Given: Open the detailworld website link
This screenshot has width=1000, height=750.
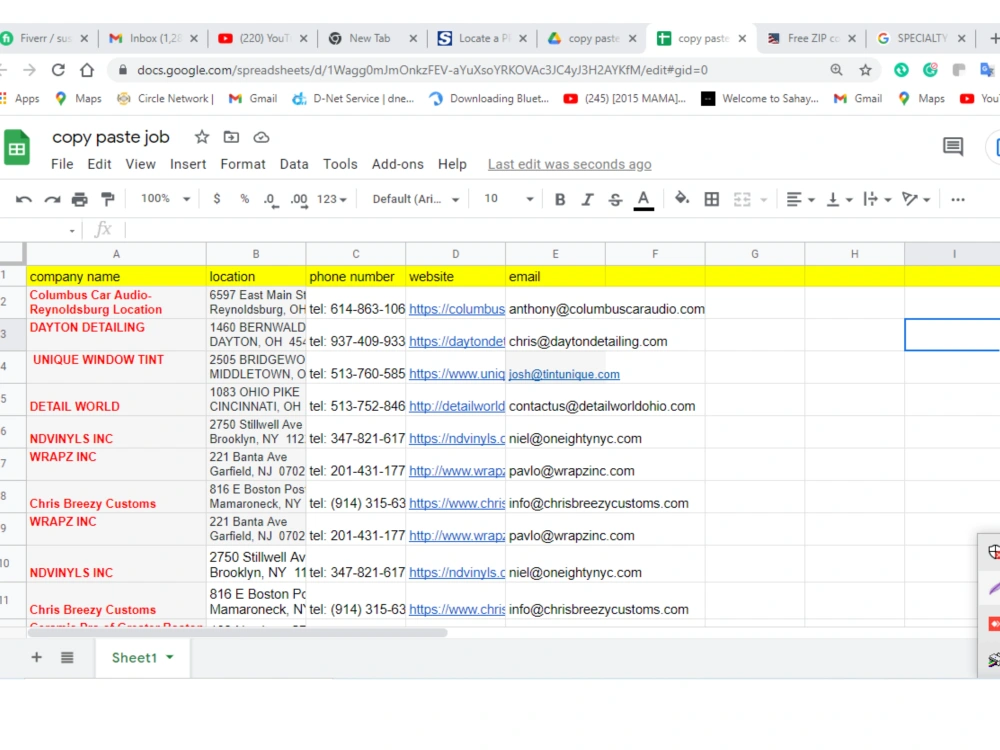Looking at the screenshot, I should (x=457, y=406).
